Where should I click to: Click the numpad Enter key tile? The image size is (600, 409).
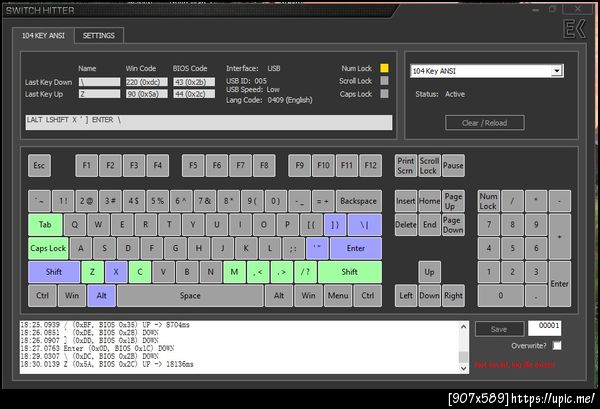click(x=559, y=284)
